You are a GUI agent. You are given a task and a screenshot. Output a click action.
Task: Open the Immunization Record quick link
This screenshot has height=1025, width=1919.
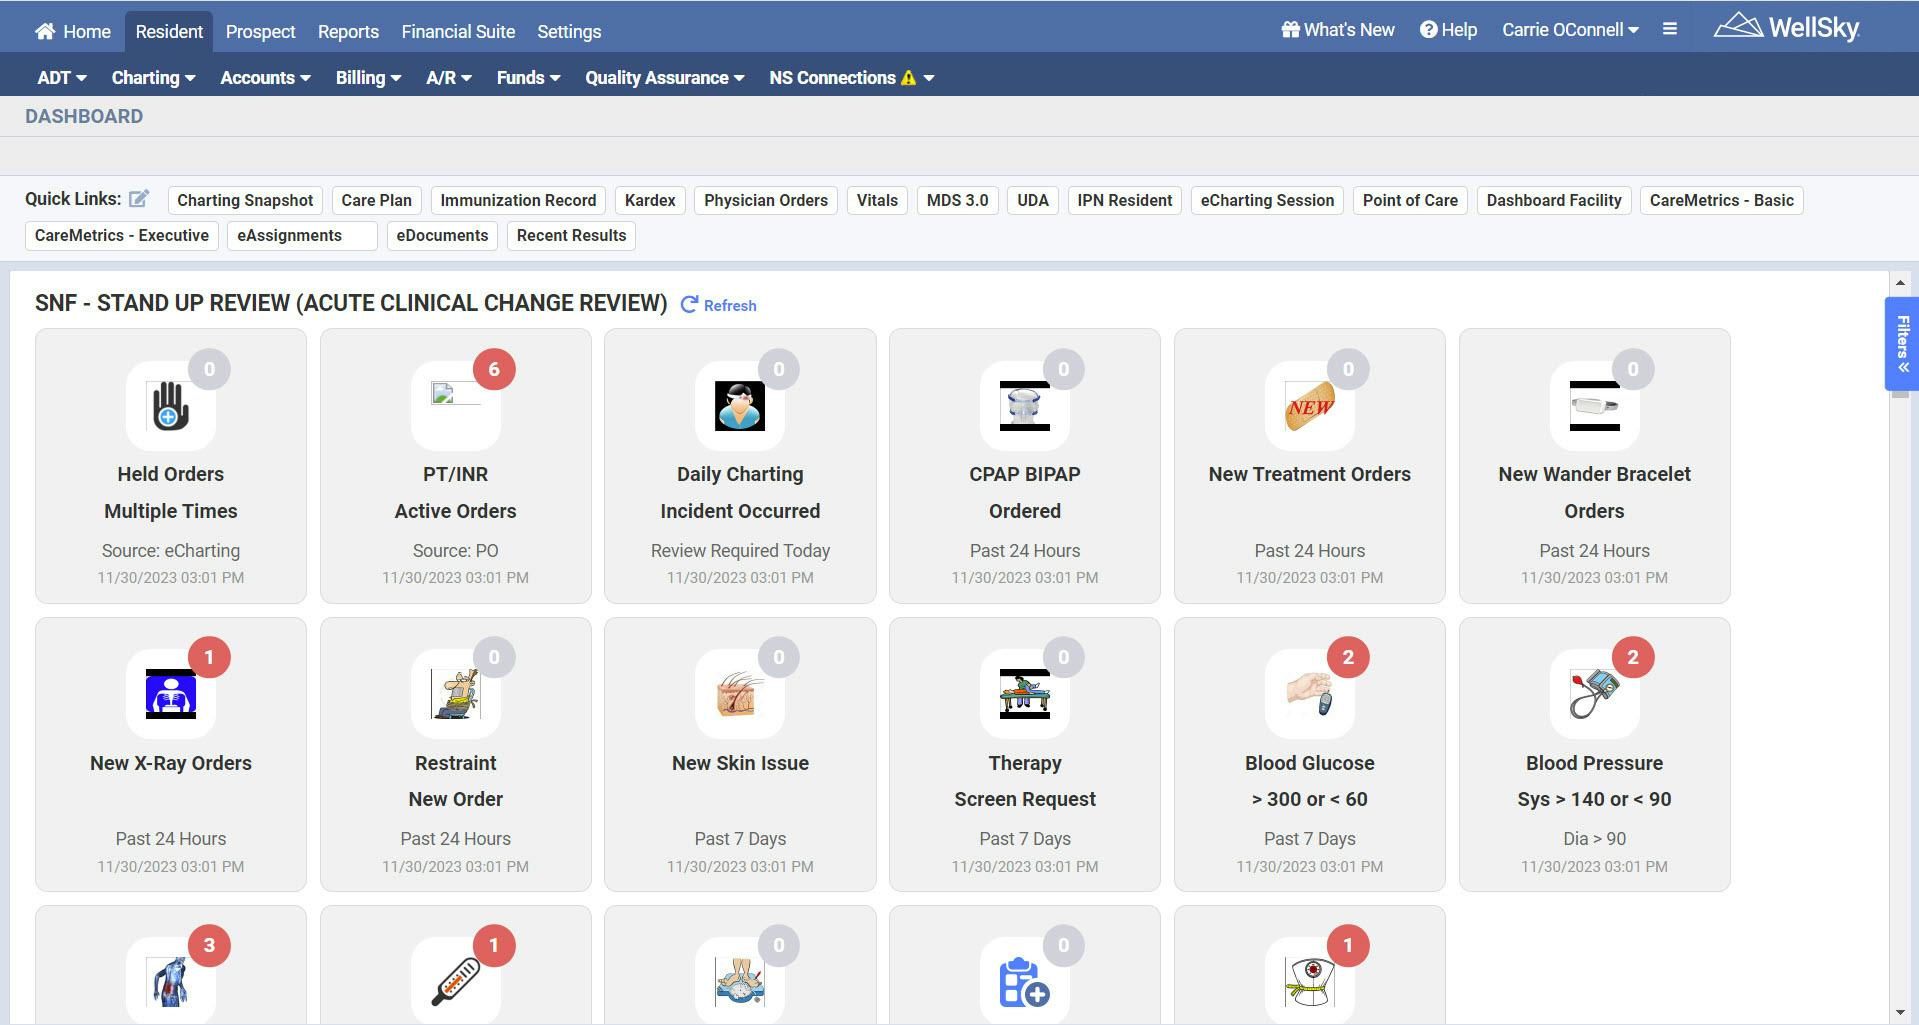(x=518, y=200)
